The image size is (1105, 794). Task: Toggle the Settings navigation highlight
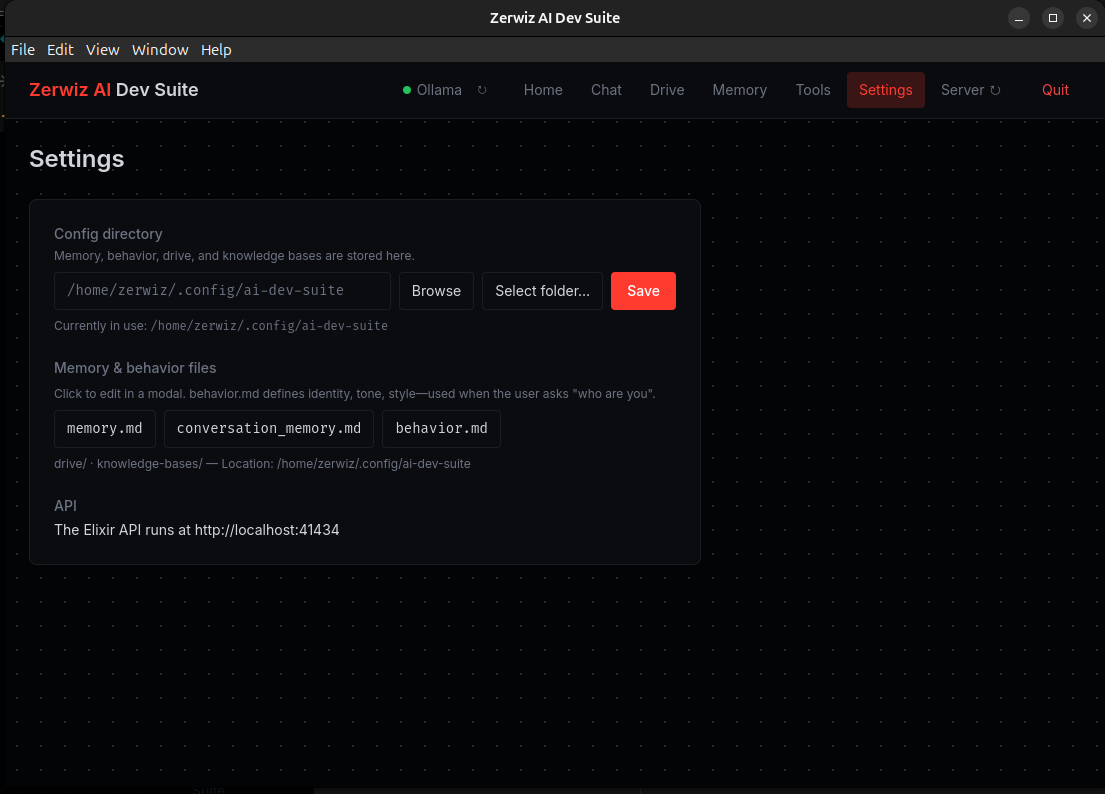click(x=885, y=90)
